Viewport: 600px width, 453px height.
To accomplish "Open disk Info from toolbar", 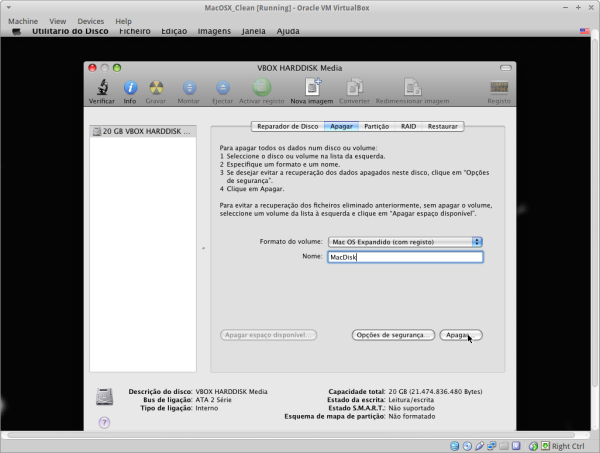I will 130,88.
